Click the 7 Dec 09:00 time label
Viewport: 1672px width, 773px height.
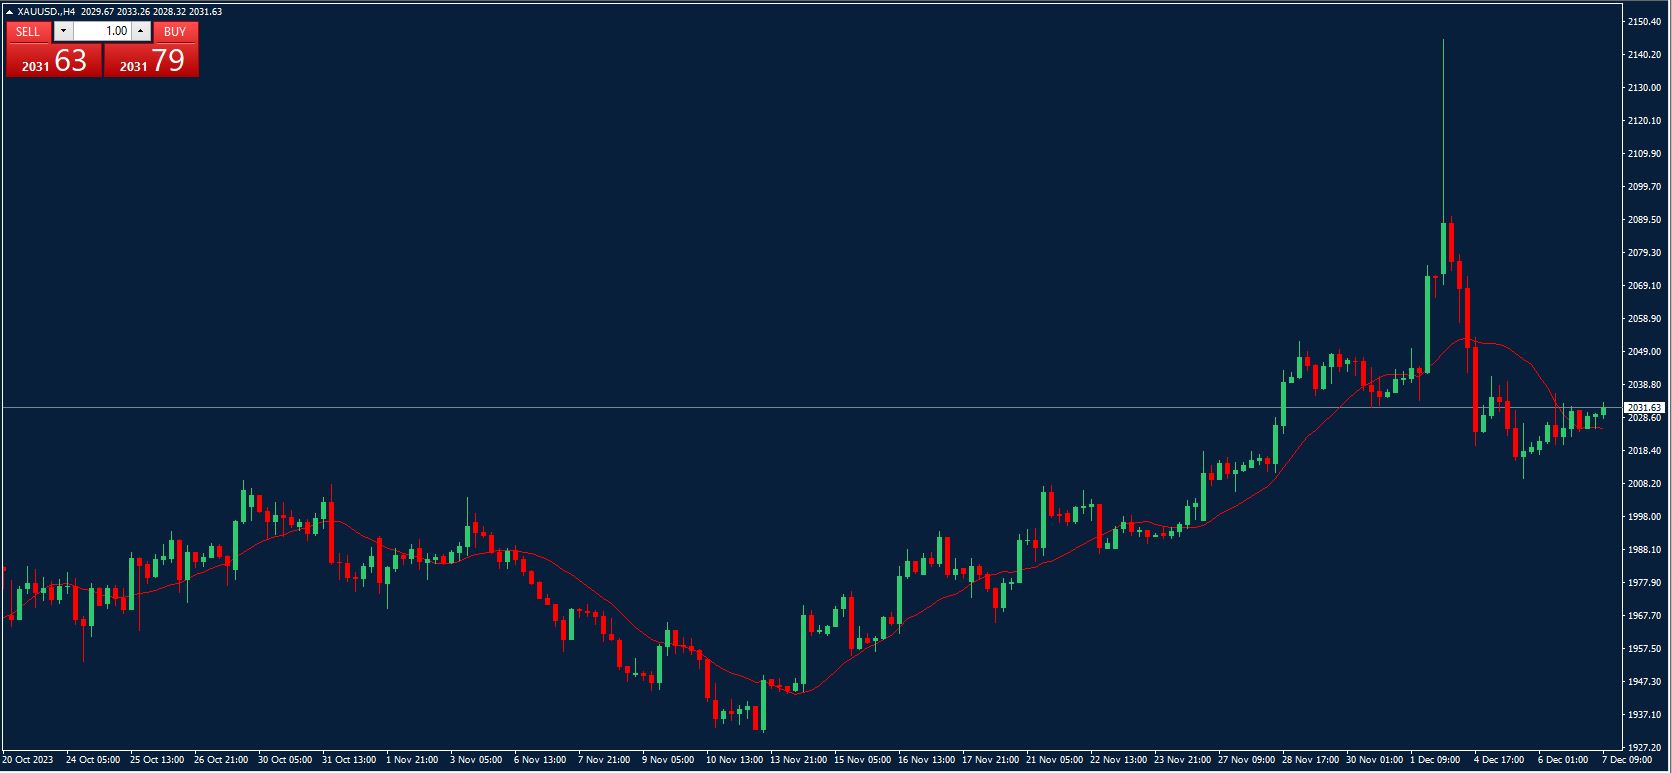tap(1626, 760)
